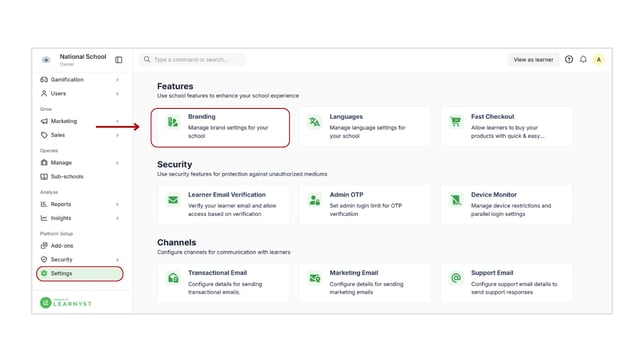Click the Learnyst logo in sidebar footer
The image size is (644, 362).
[66, 303]
